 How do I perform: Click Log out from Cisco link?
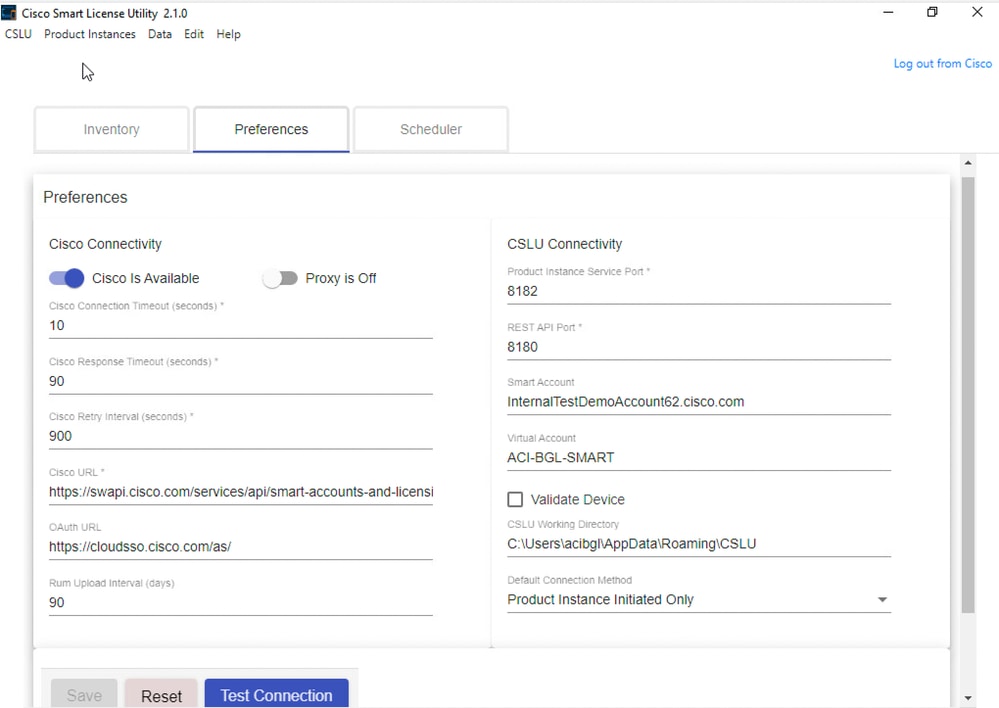(942, 64)
